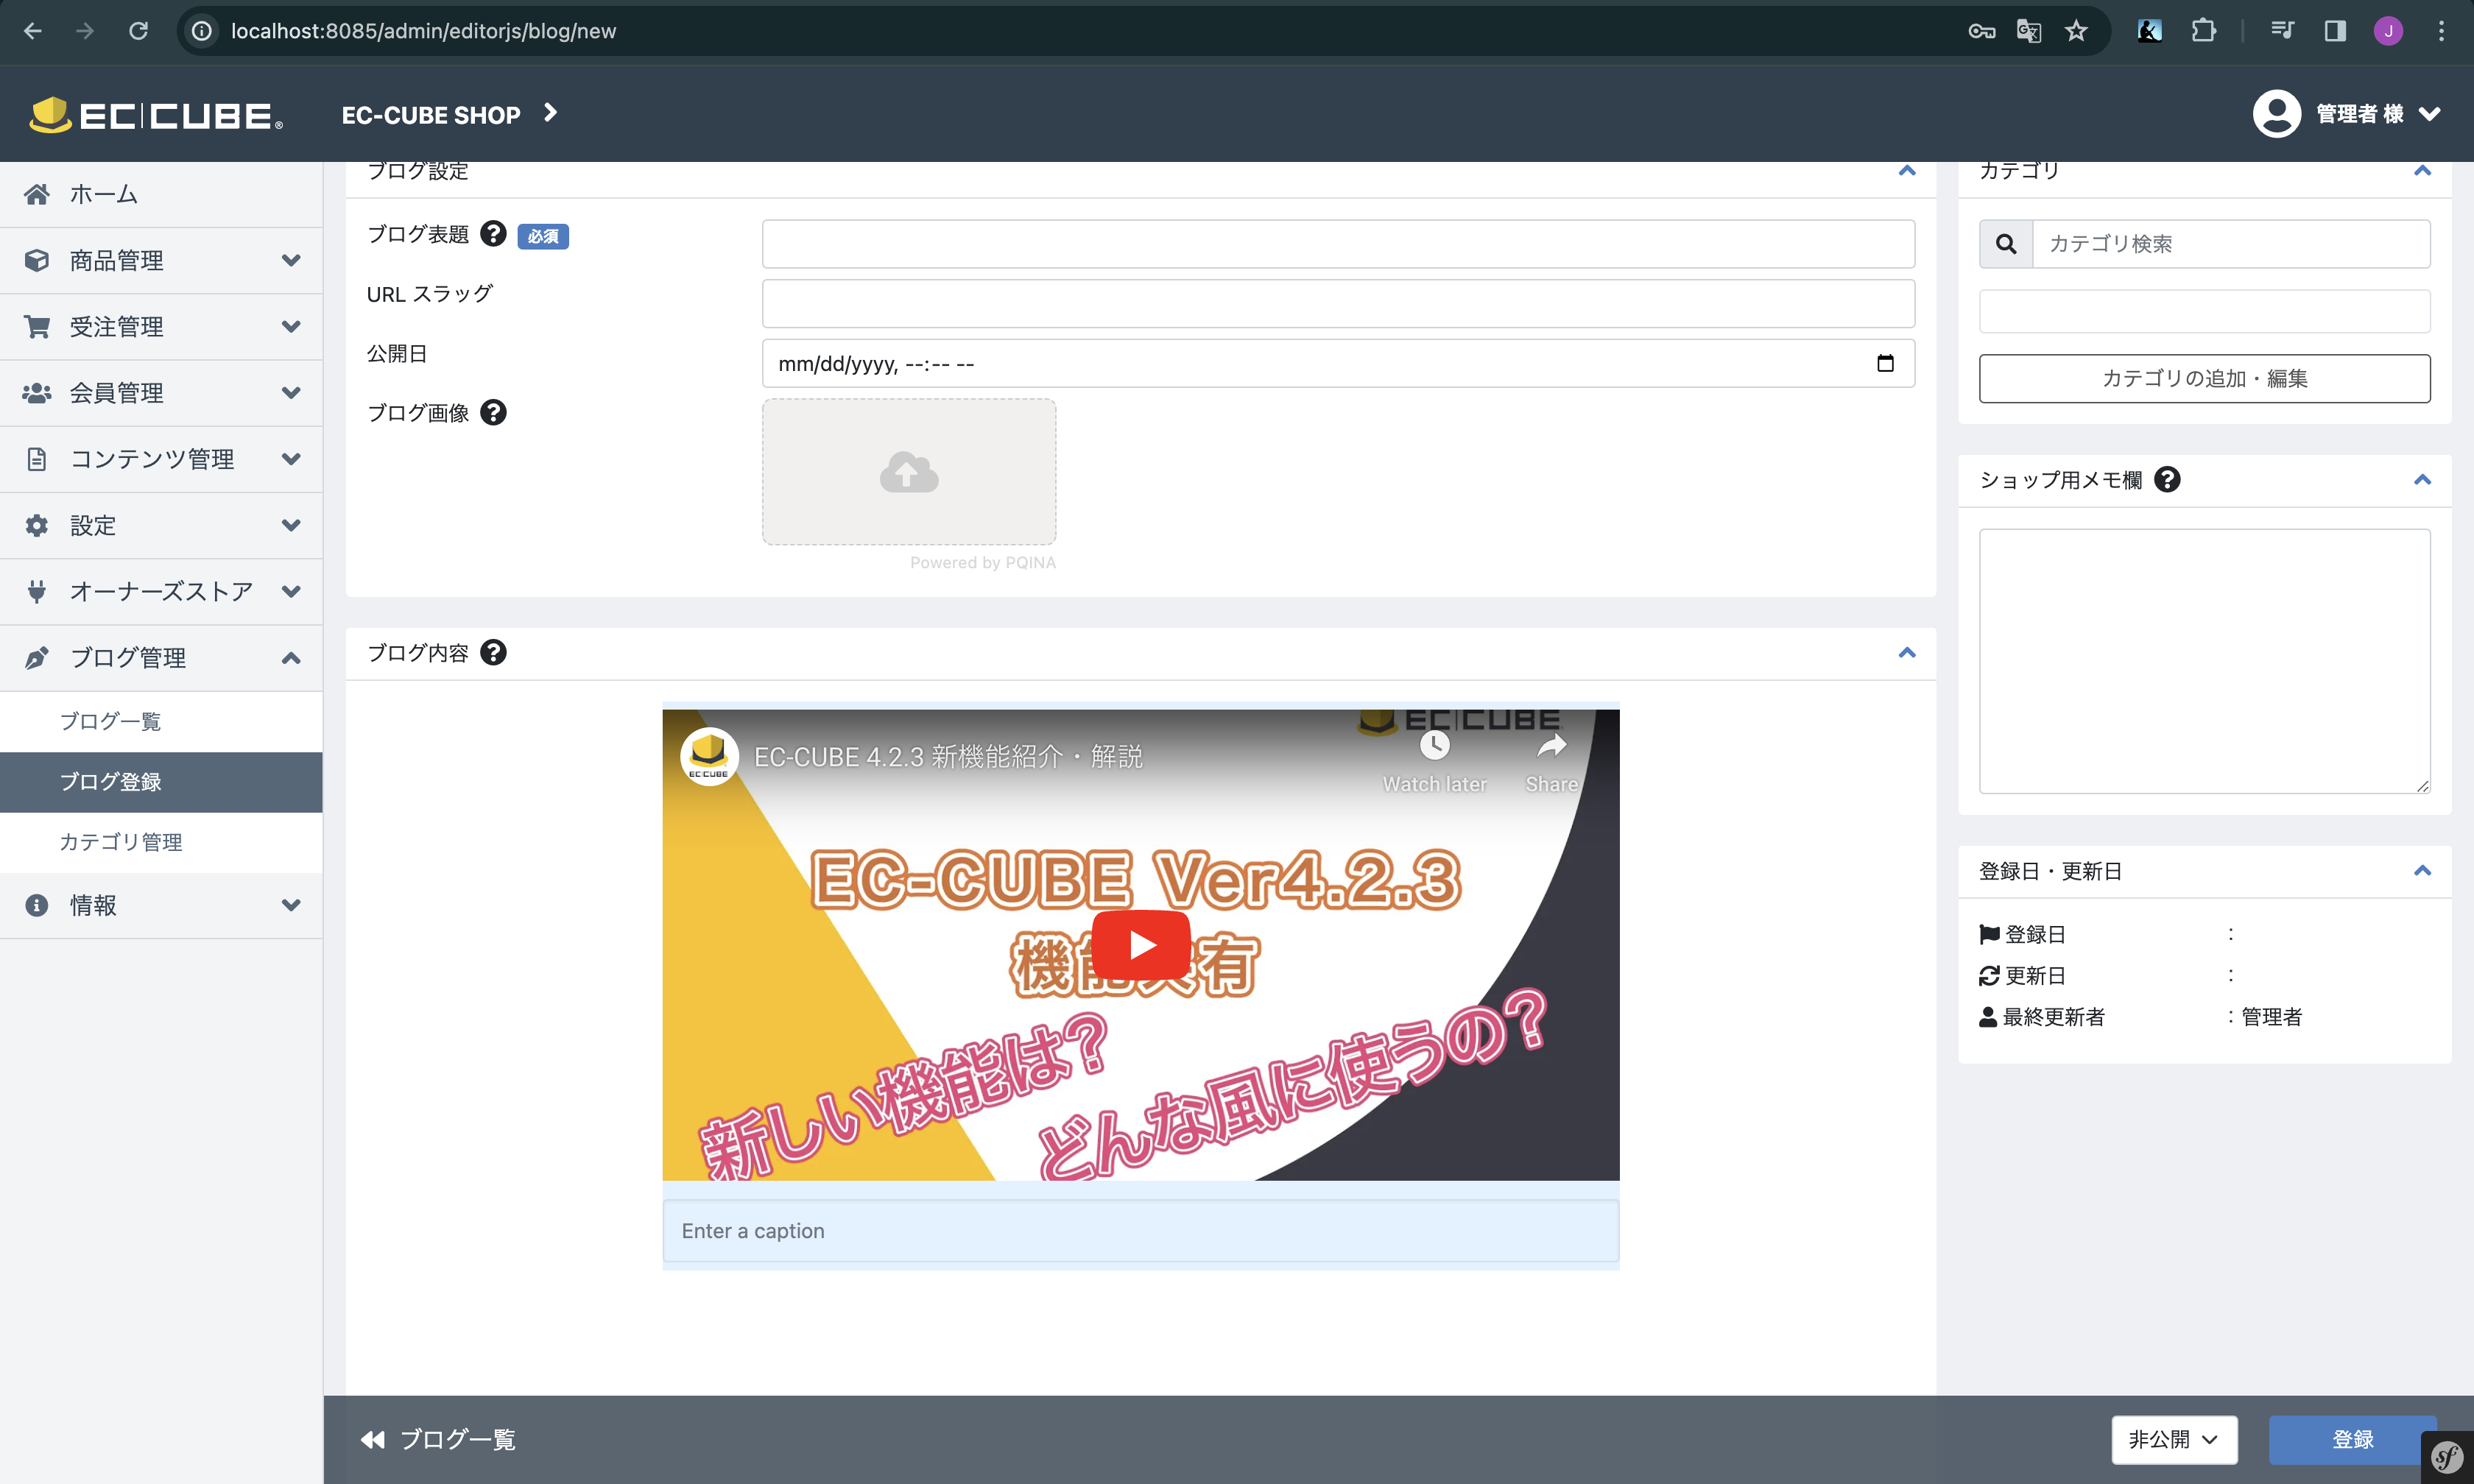The width and height of the screenshot is (2474, 1484).
Task: Go back with browser back arrow
Action: coord(33,31)
